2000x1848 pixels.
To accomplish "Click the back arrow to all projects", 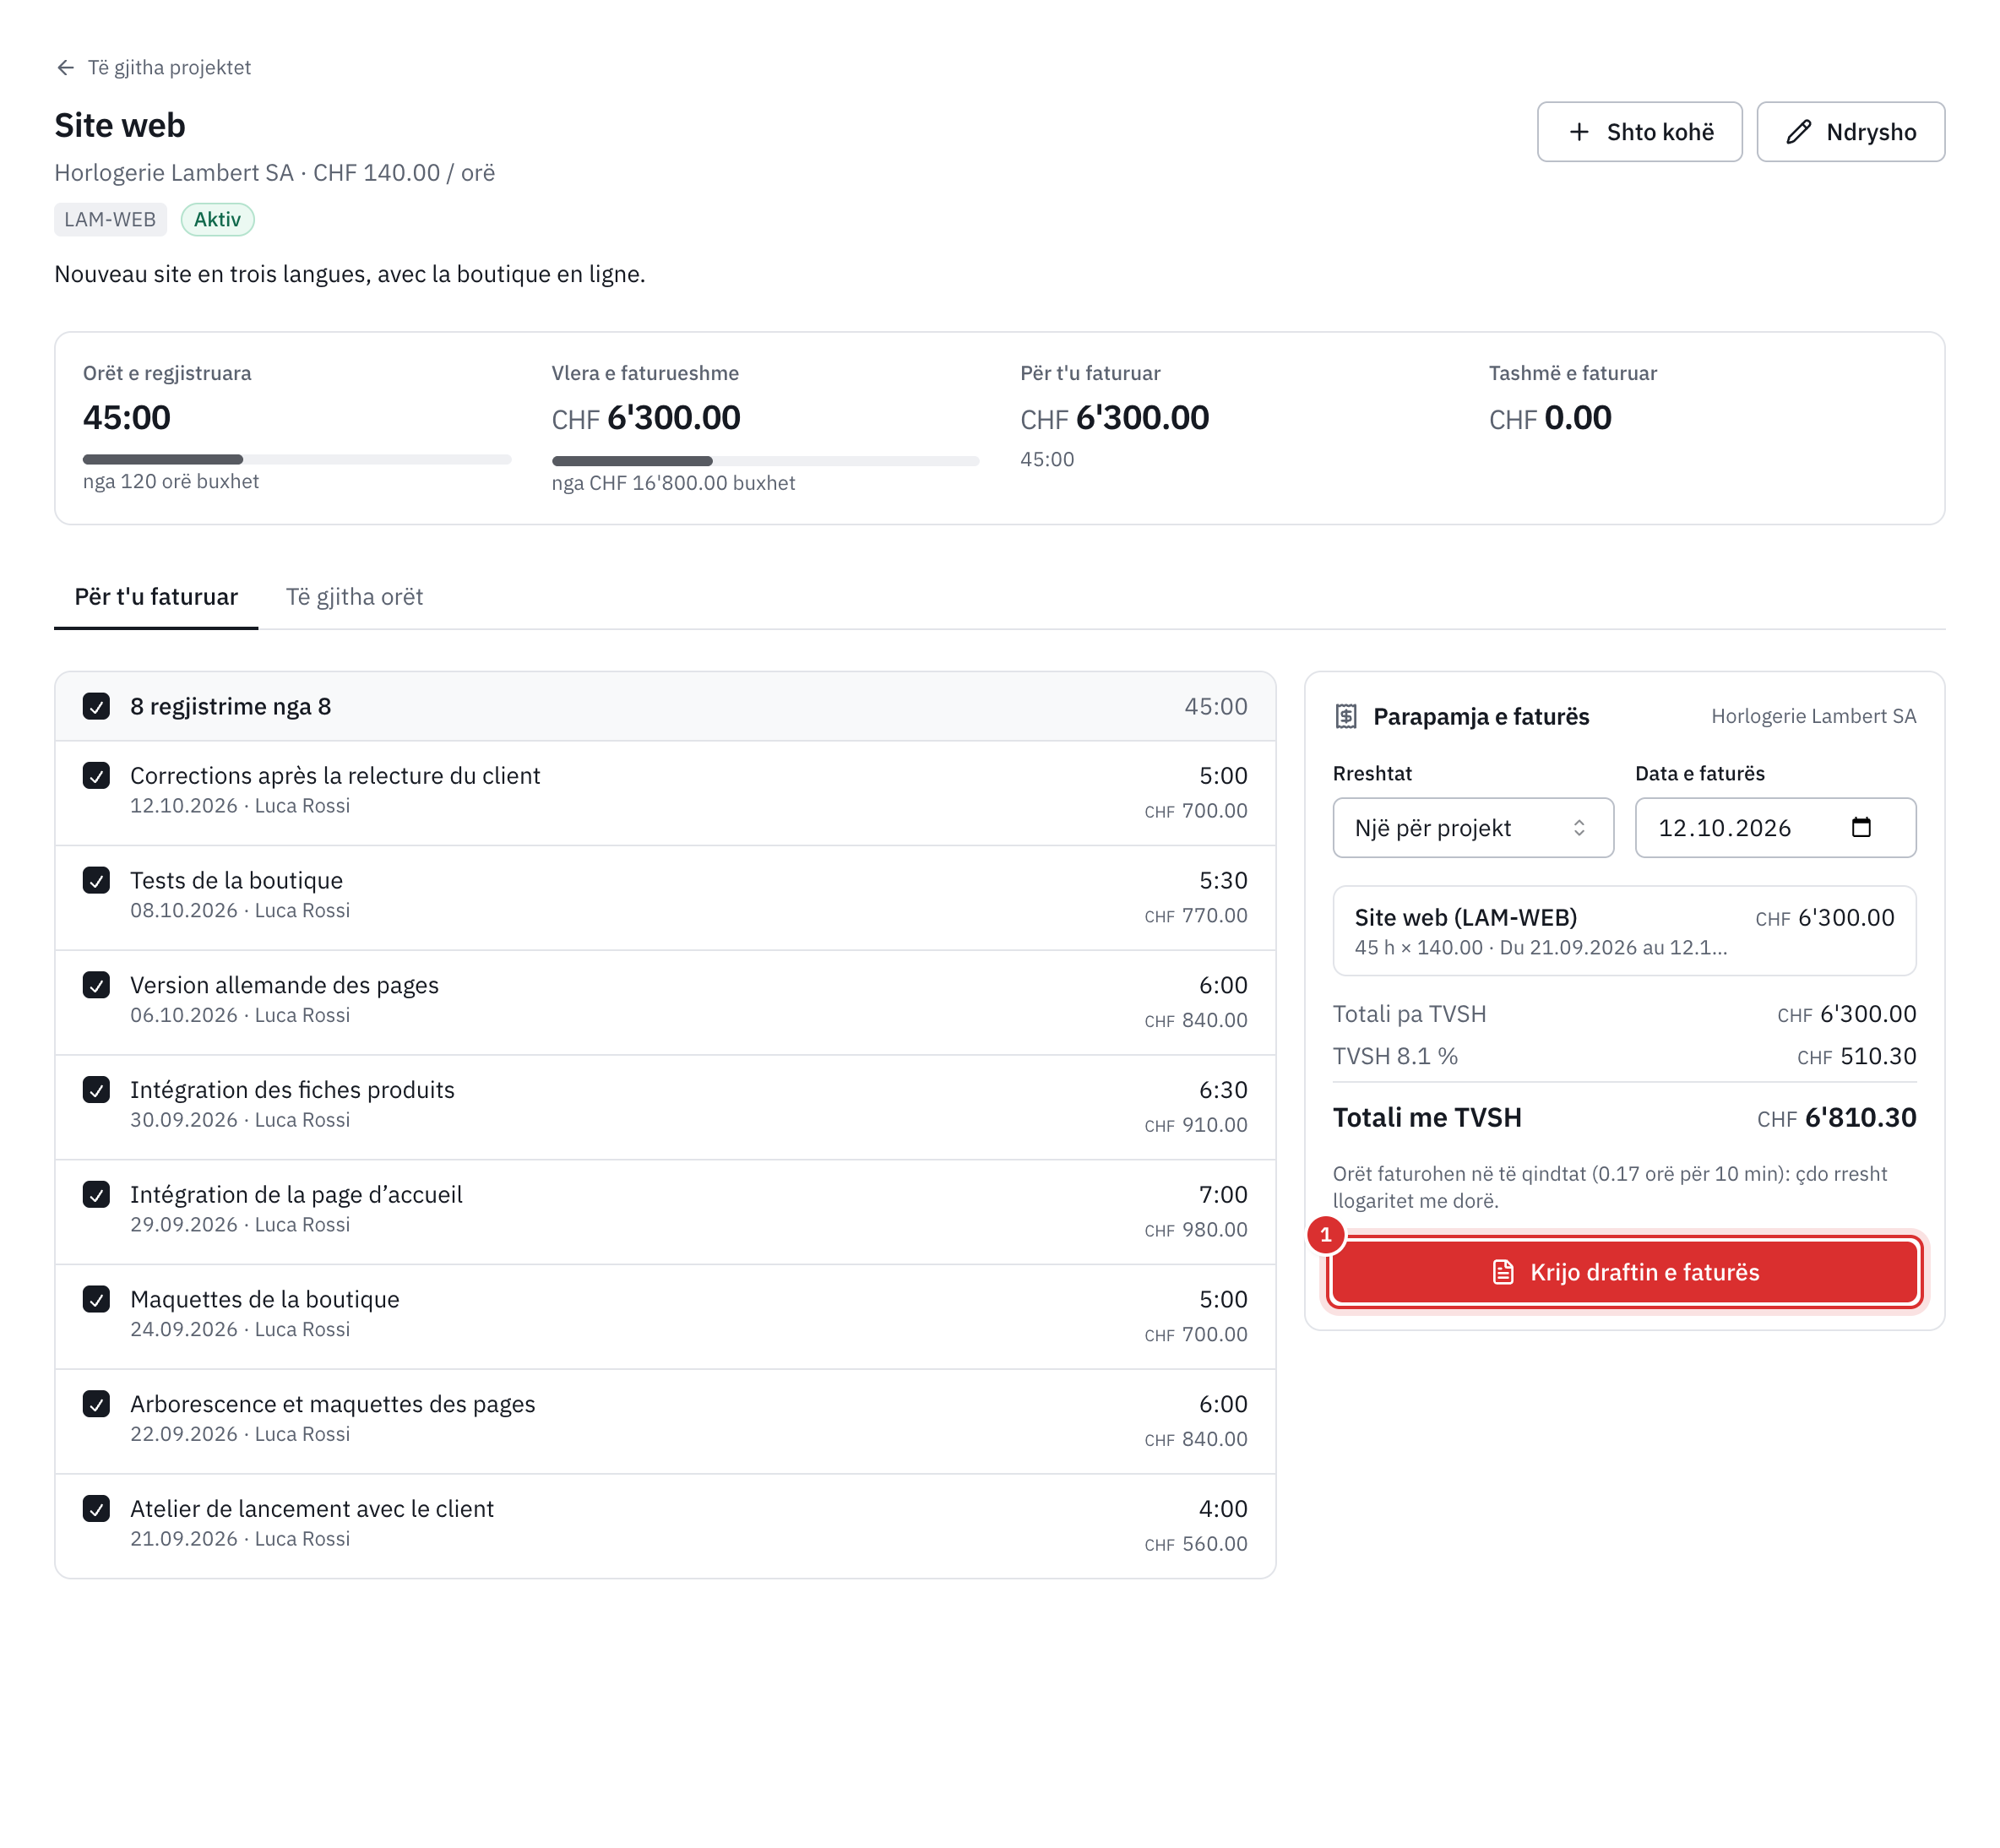I will click(x=66, y=67).
